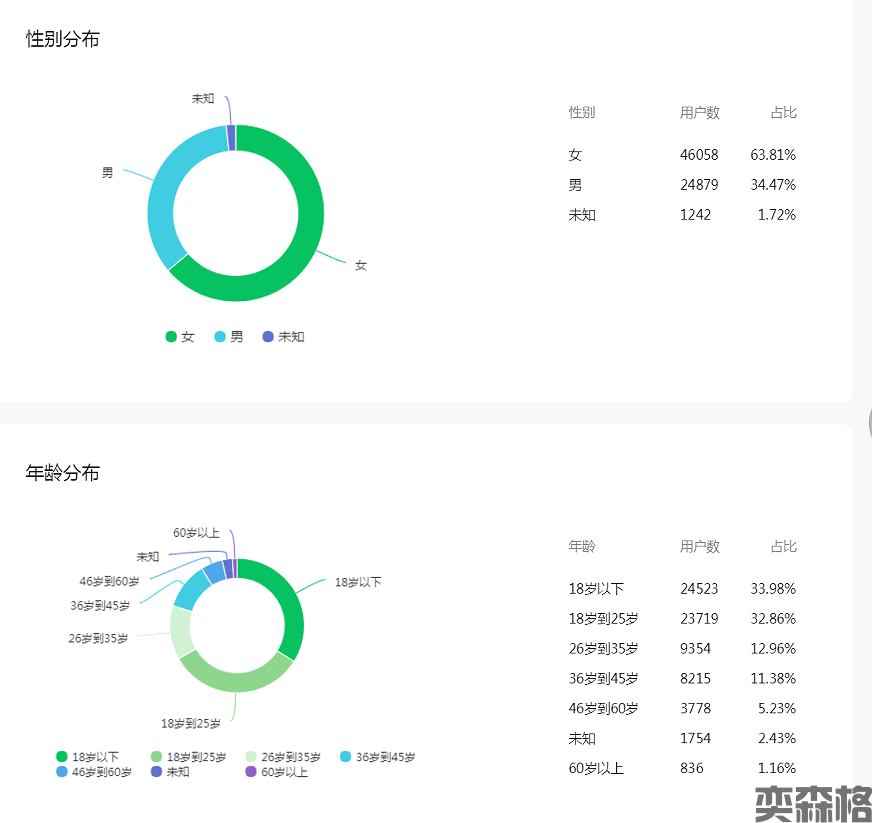Toggle 36岁到45岁 legend entry in age chart
Screen dimensions: 872x823
(x=378, y=757)
